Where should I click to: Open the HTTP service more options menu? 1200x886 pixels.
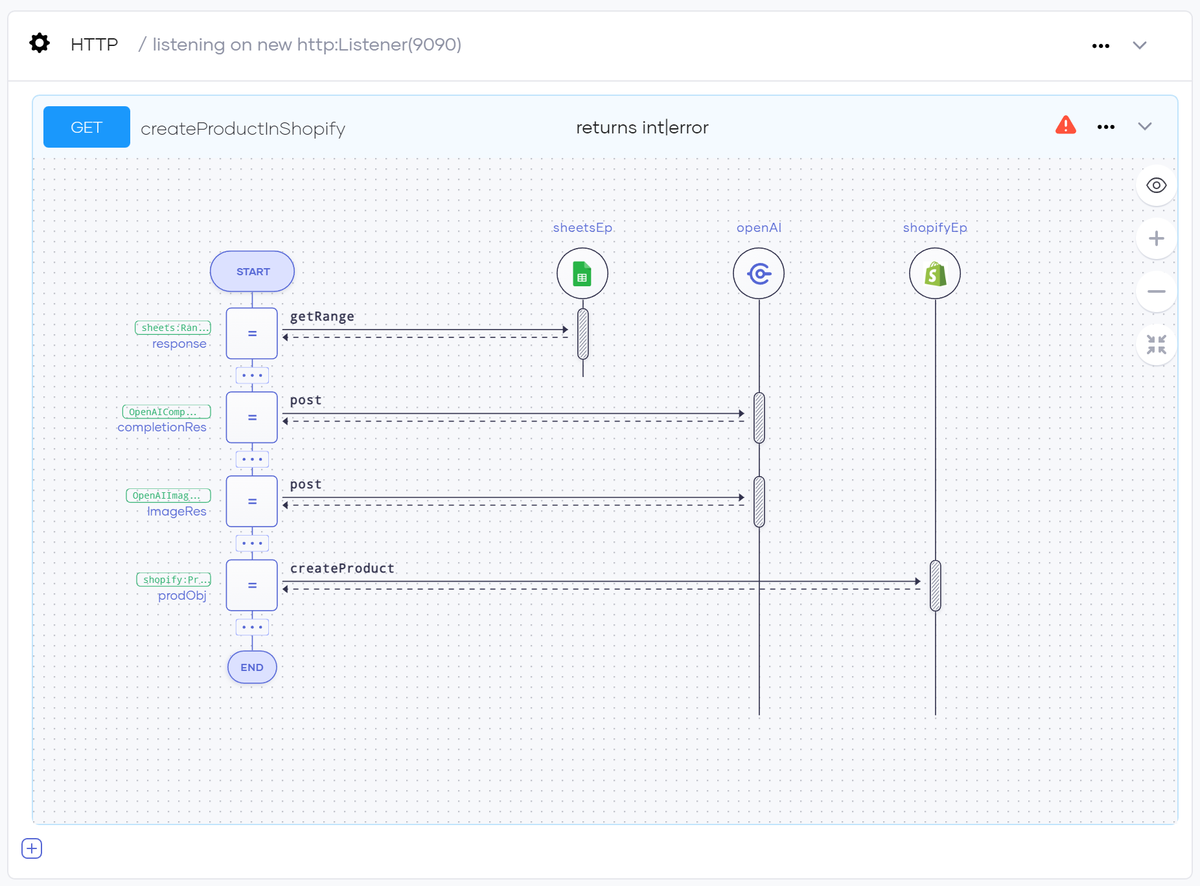tap(1101, 45)
